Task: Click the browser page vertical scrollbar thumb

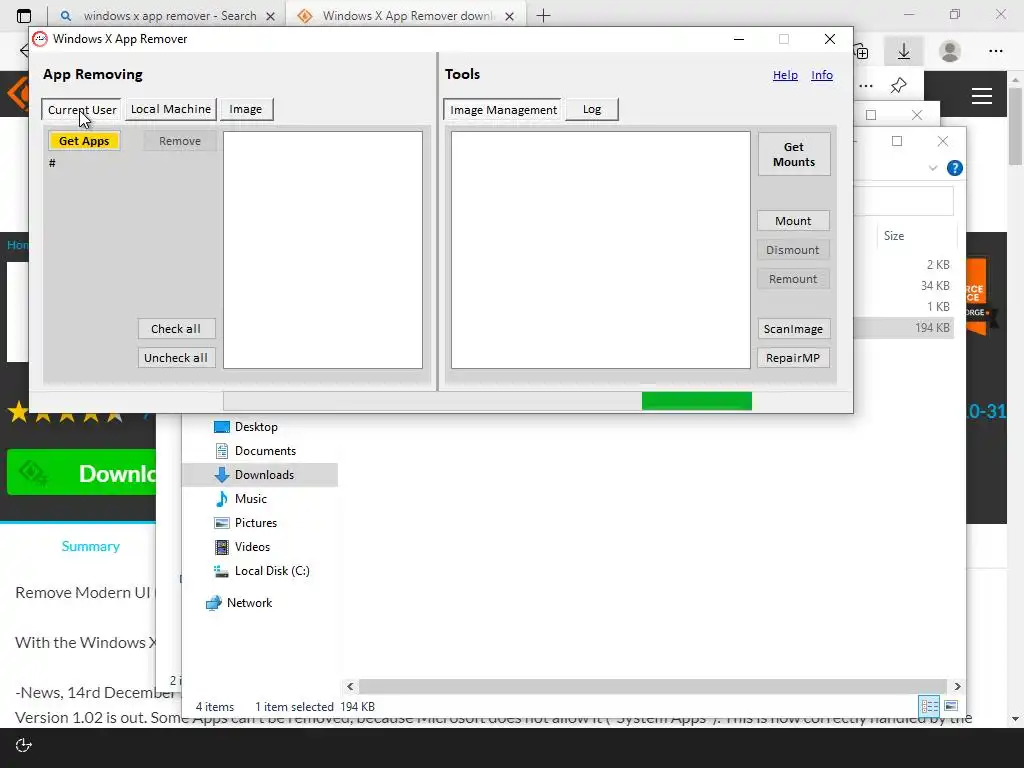Action: pyautogui.click(x=1015, y=125)
